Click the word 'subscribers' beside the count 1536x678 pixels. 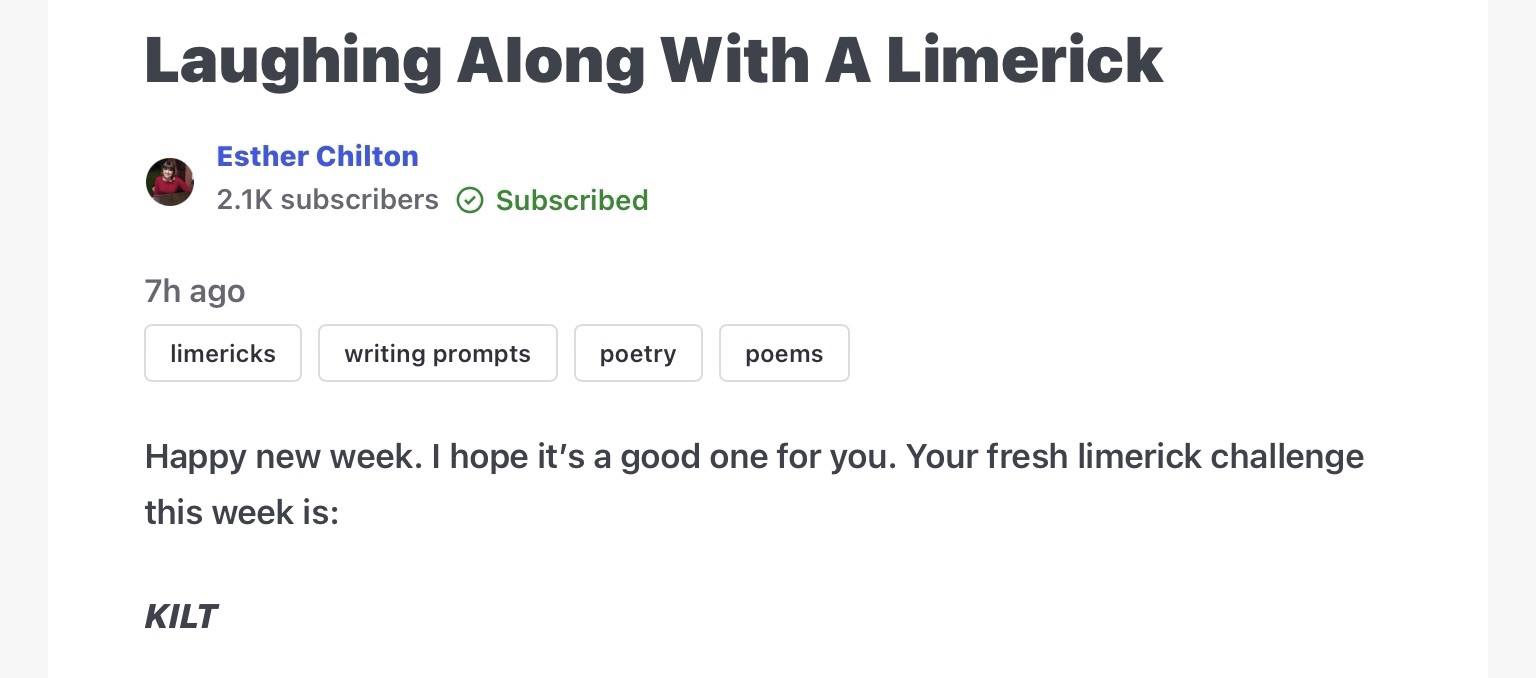(359, 200)
